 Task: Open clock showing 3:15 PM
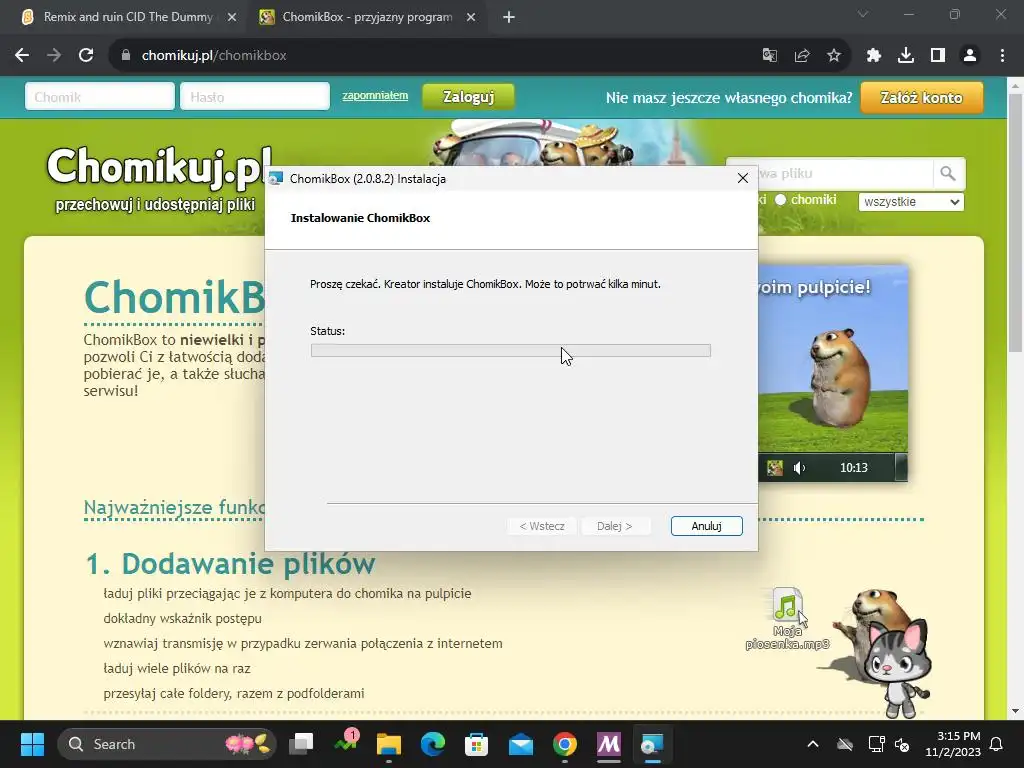(953, 744)
